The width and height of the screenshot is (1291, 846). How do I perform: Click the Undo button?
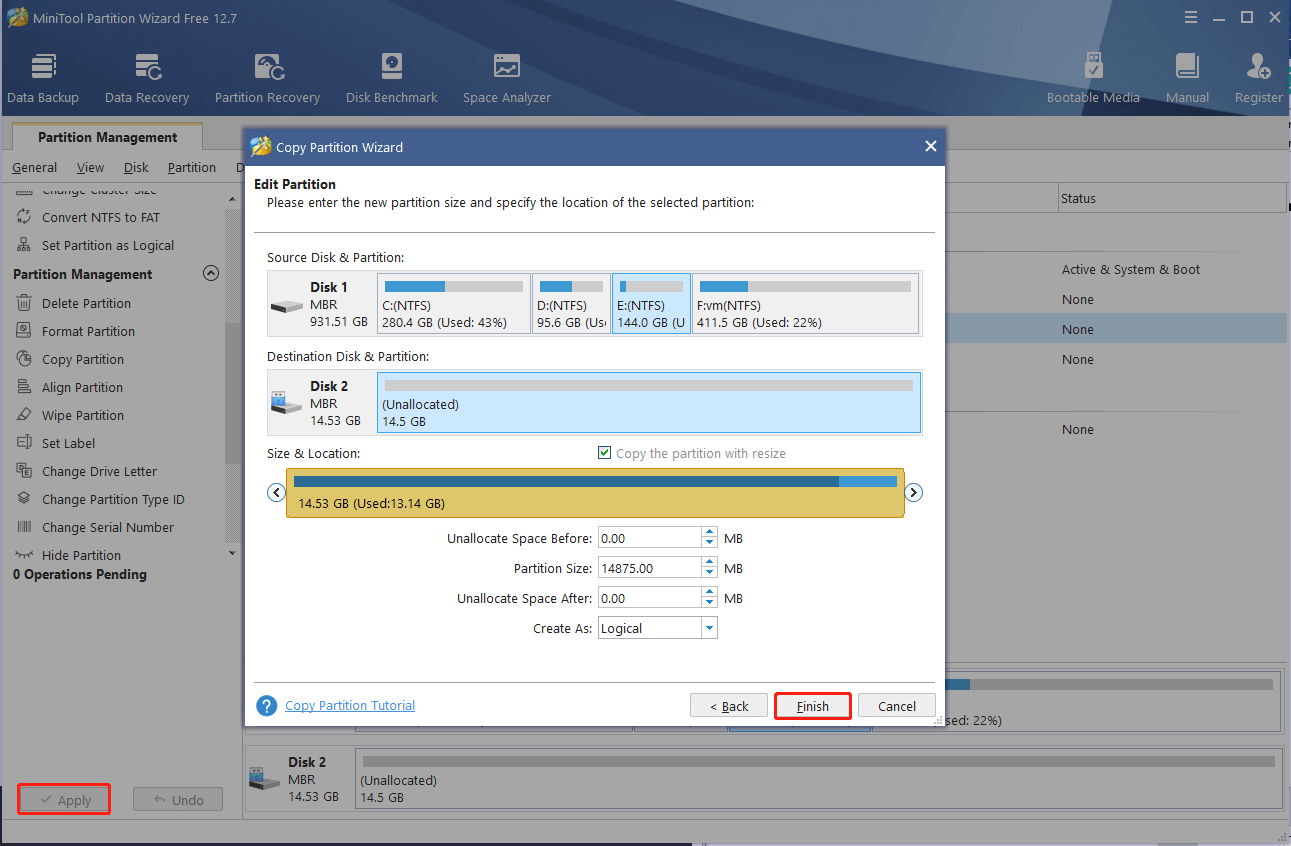(177, 800)
